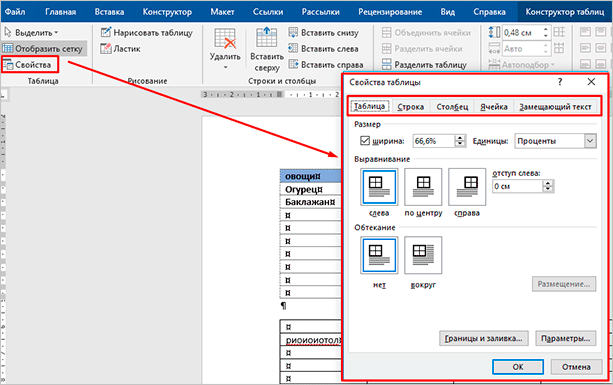The width and height of the screenshot is (613, 385).
Task: Click the distribute columns icon
Action: pos(559,48)
